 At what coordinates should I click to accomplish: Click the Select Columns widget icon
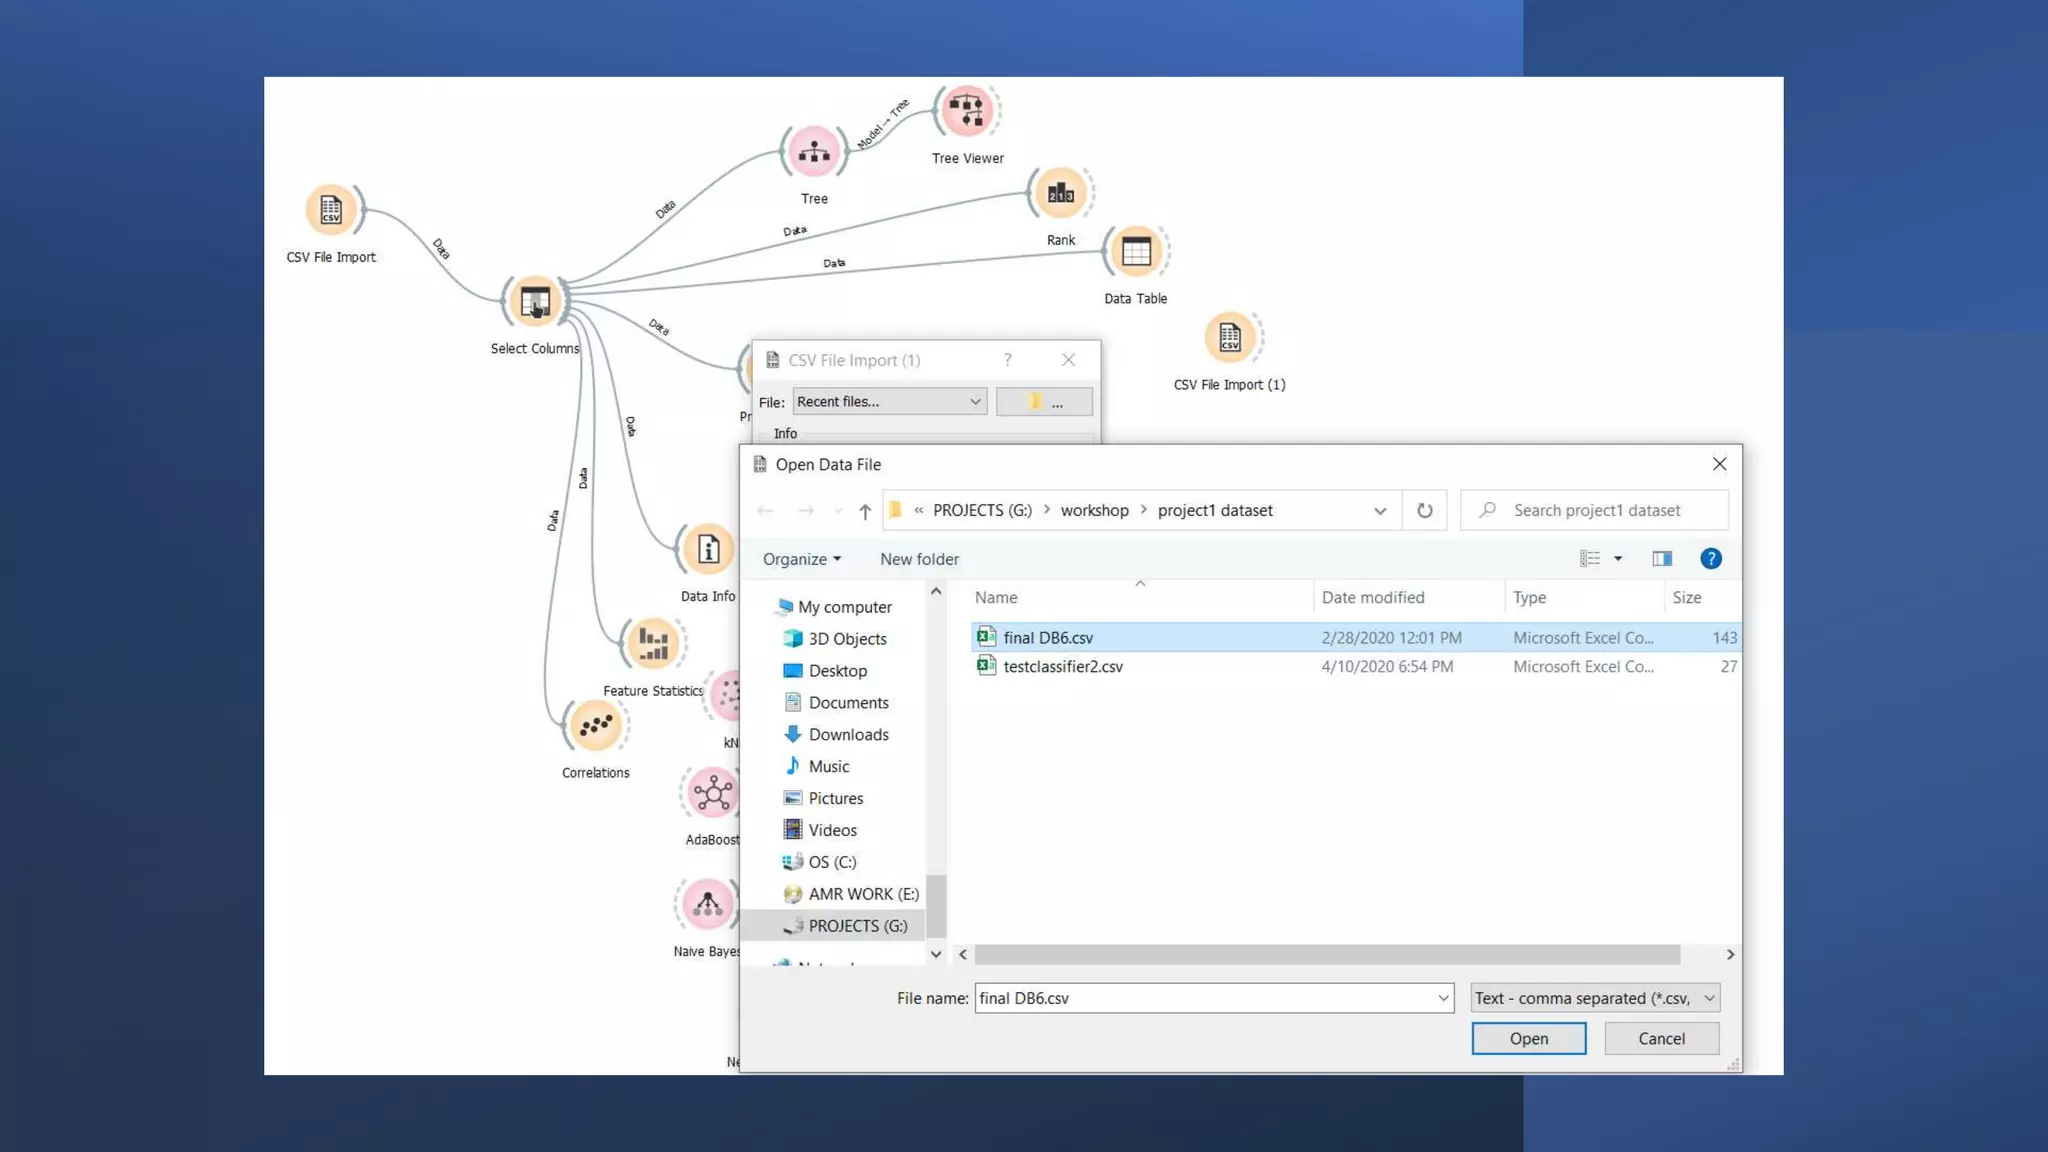[535, 301]
